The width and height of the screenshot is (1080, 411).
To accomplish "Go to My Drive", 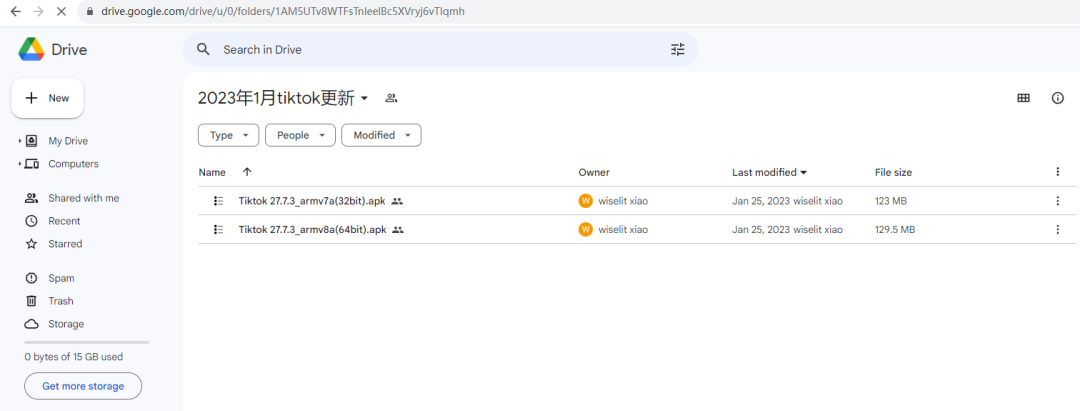I will 68,141.
